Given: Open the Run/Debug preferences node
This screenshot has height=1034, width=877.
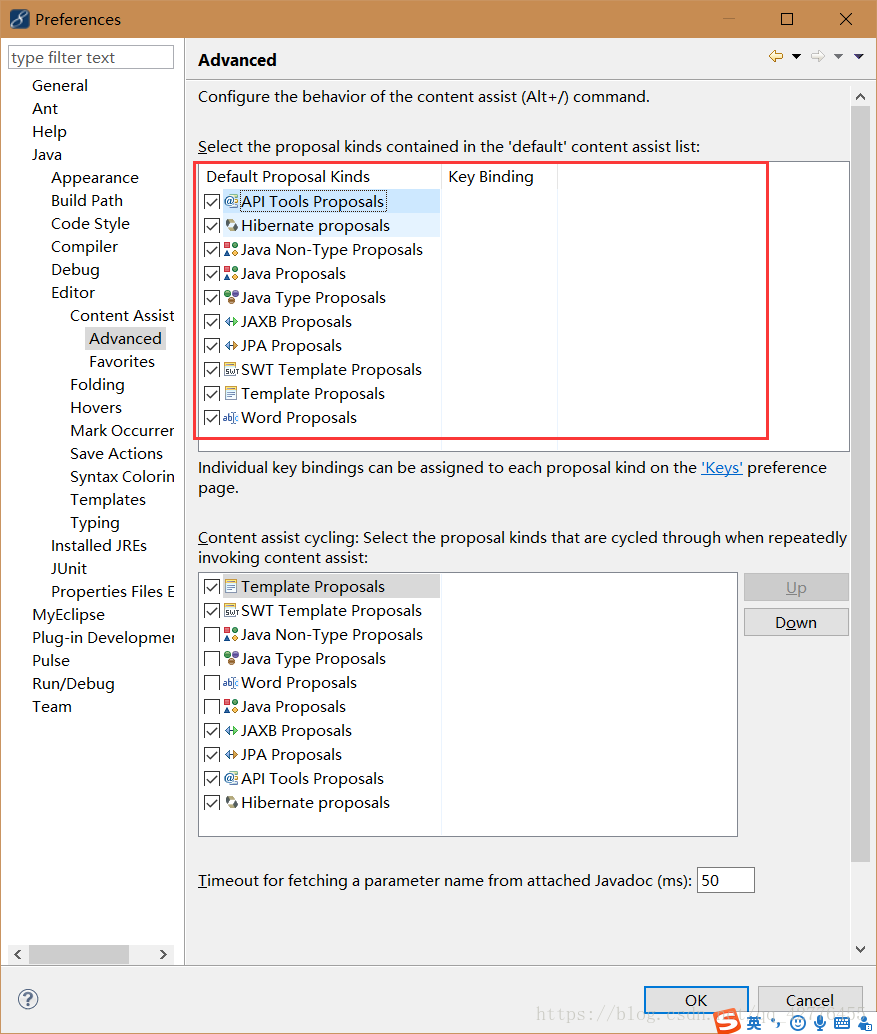Looking at the screenshot, I should point(73,684).
